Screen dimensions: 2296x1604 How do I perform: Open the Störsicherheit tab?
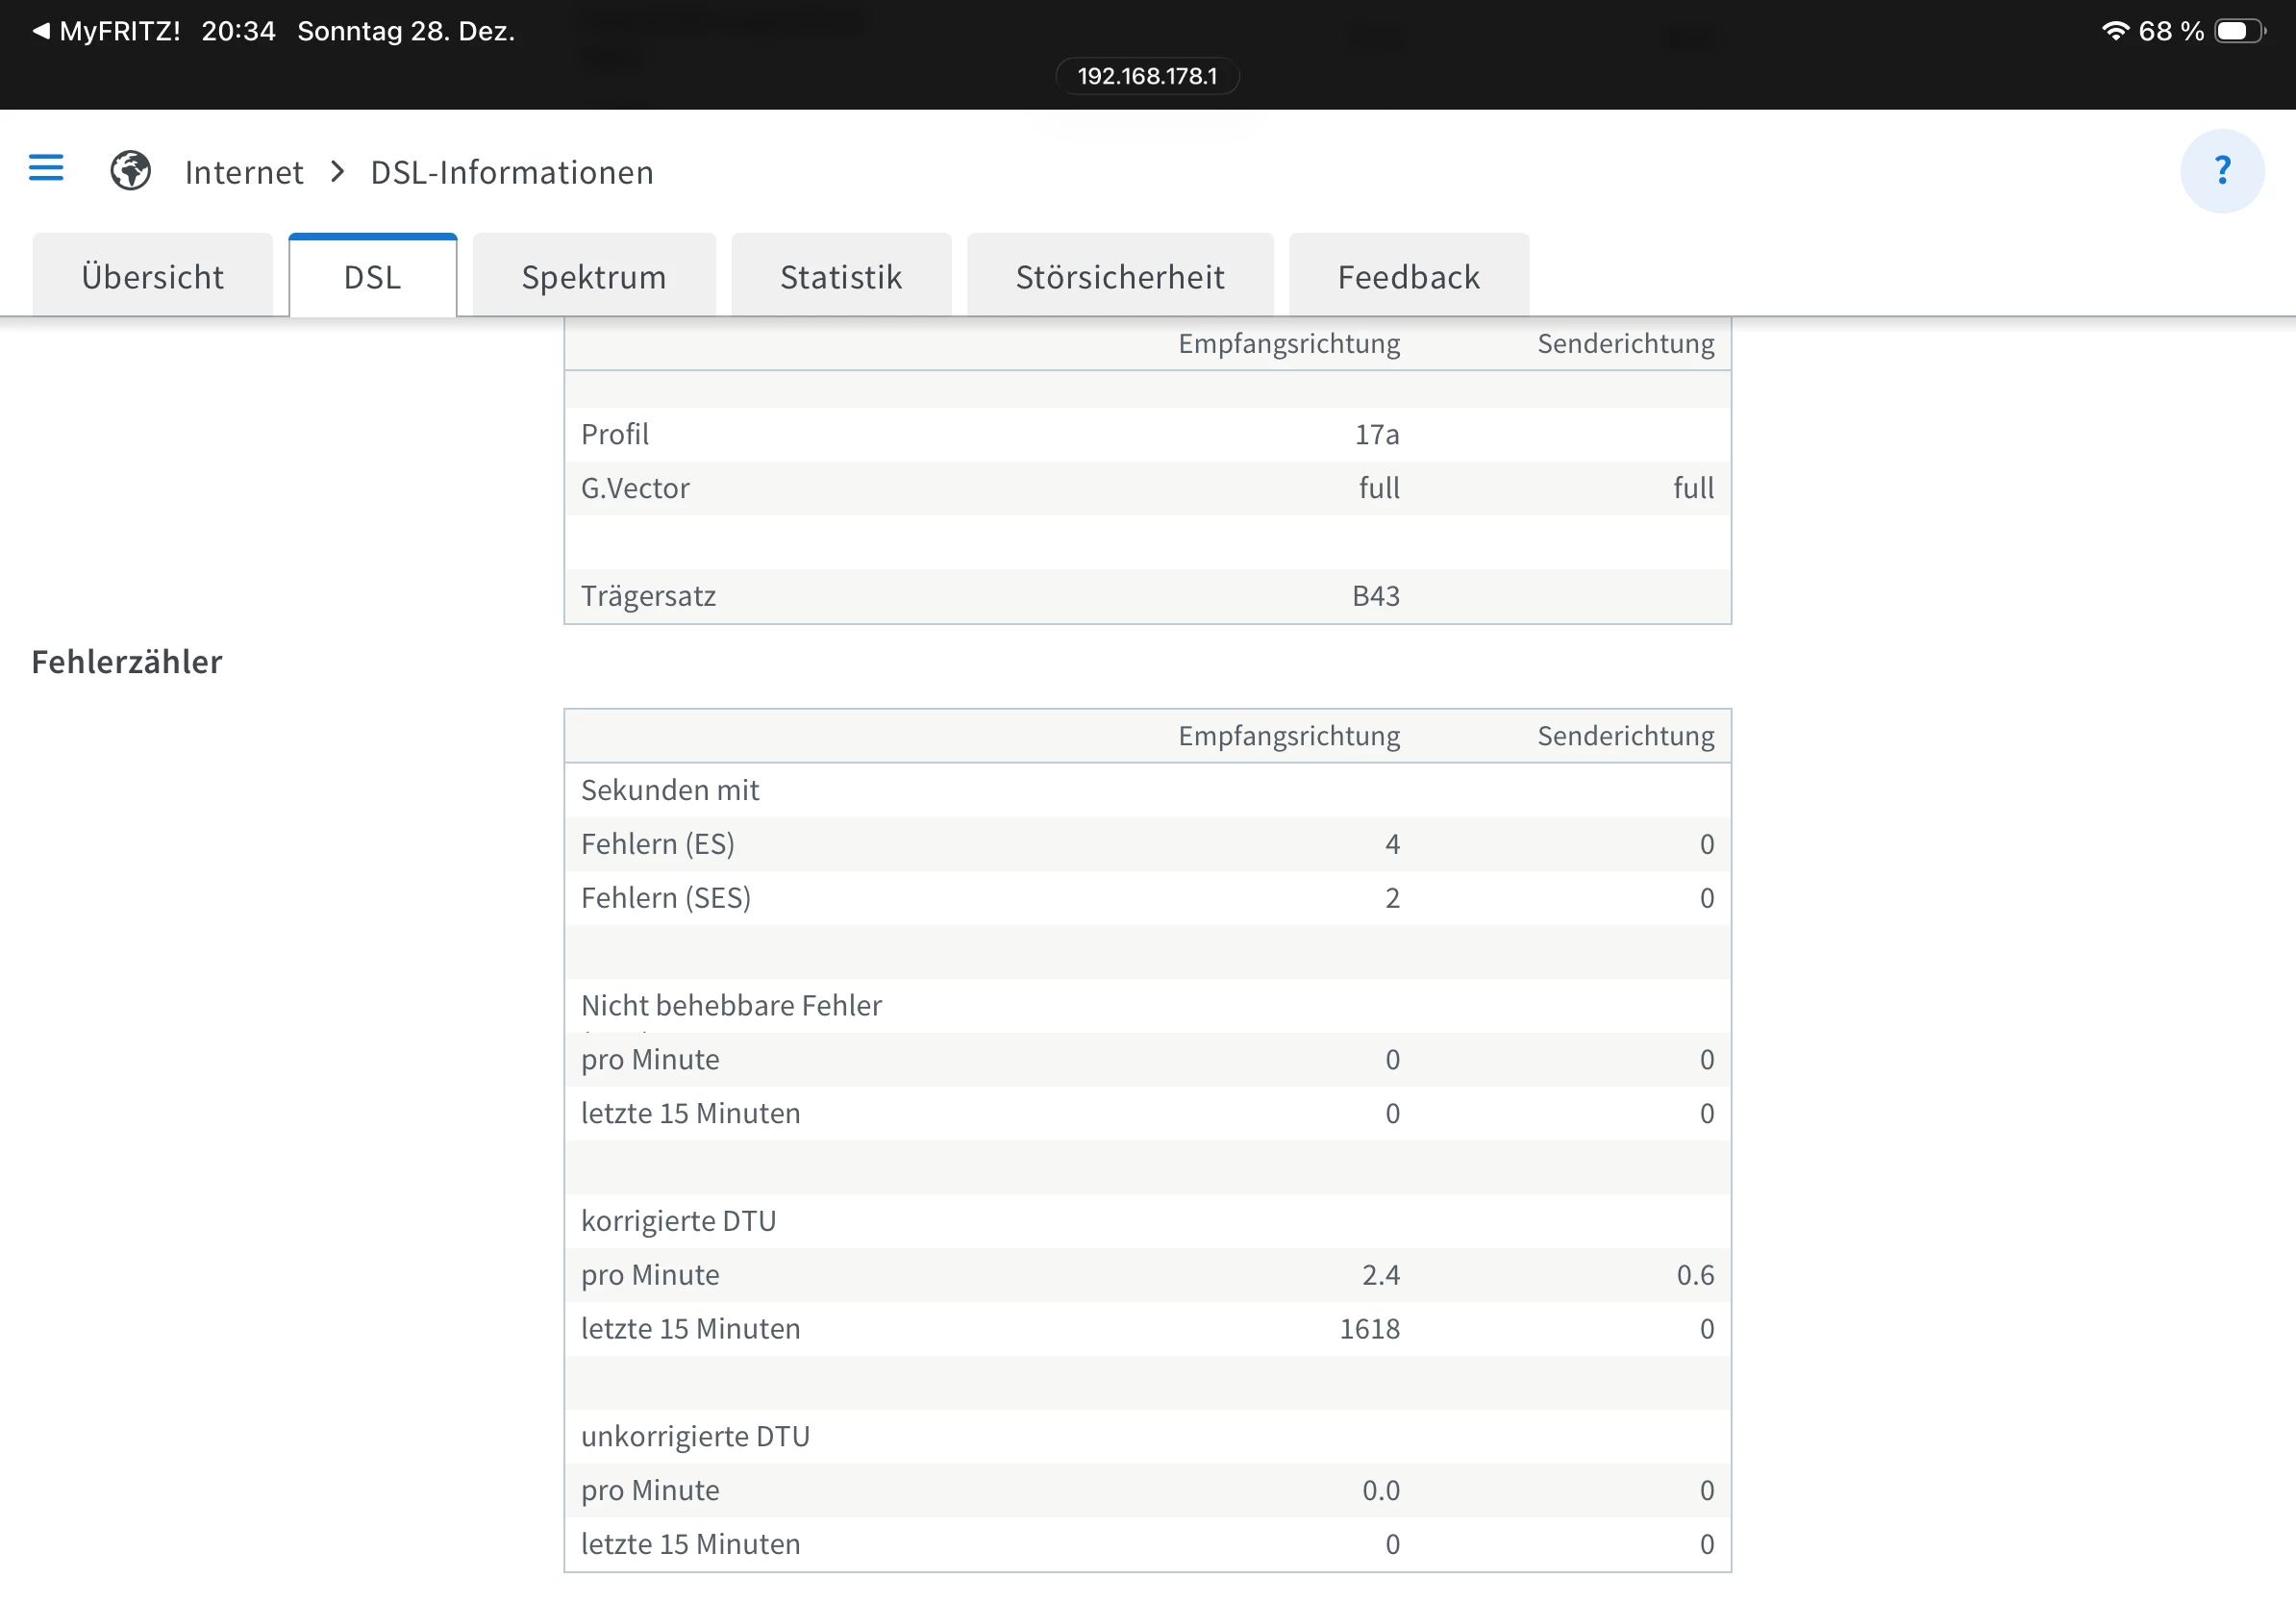click(1119, 276)
